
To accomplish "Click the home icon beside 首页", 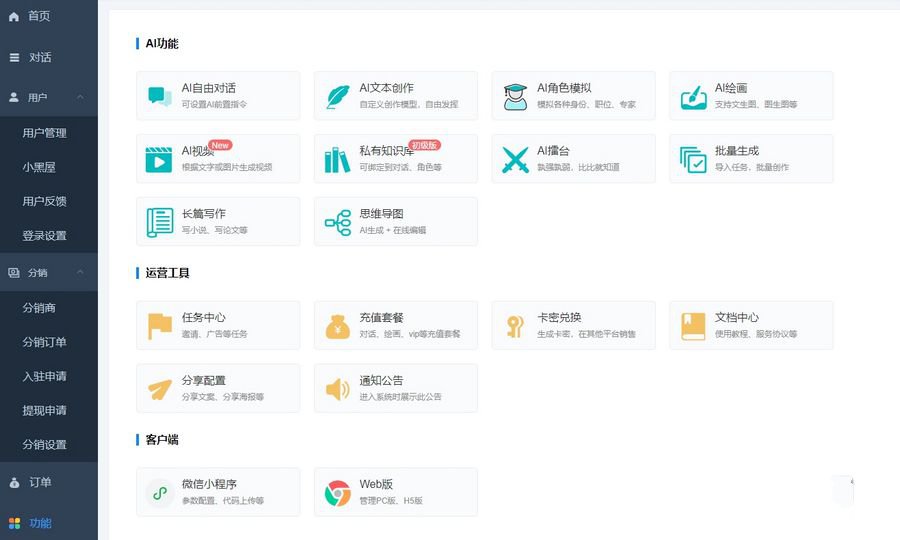I will click(14, 17).
